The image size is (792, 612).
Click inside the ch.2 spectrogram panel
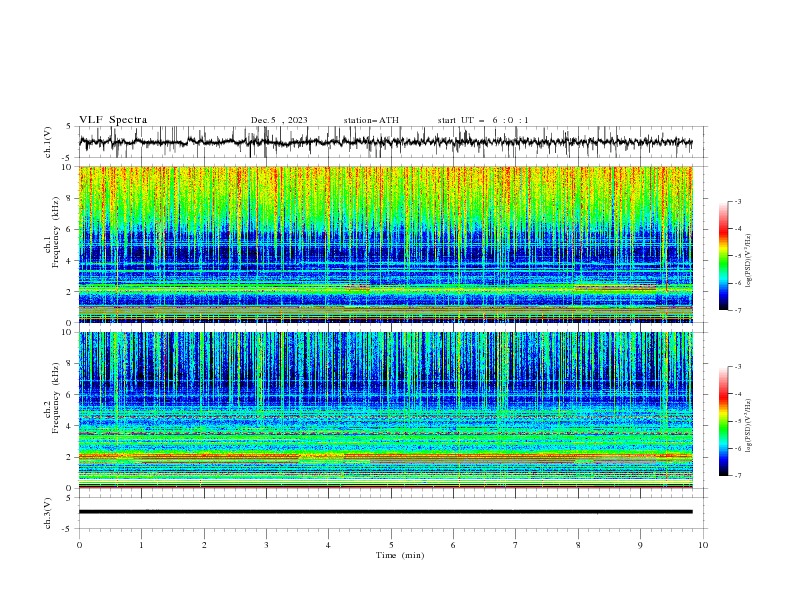tap(385, 410)
